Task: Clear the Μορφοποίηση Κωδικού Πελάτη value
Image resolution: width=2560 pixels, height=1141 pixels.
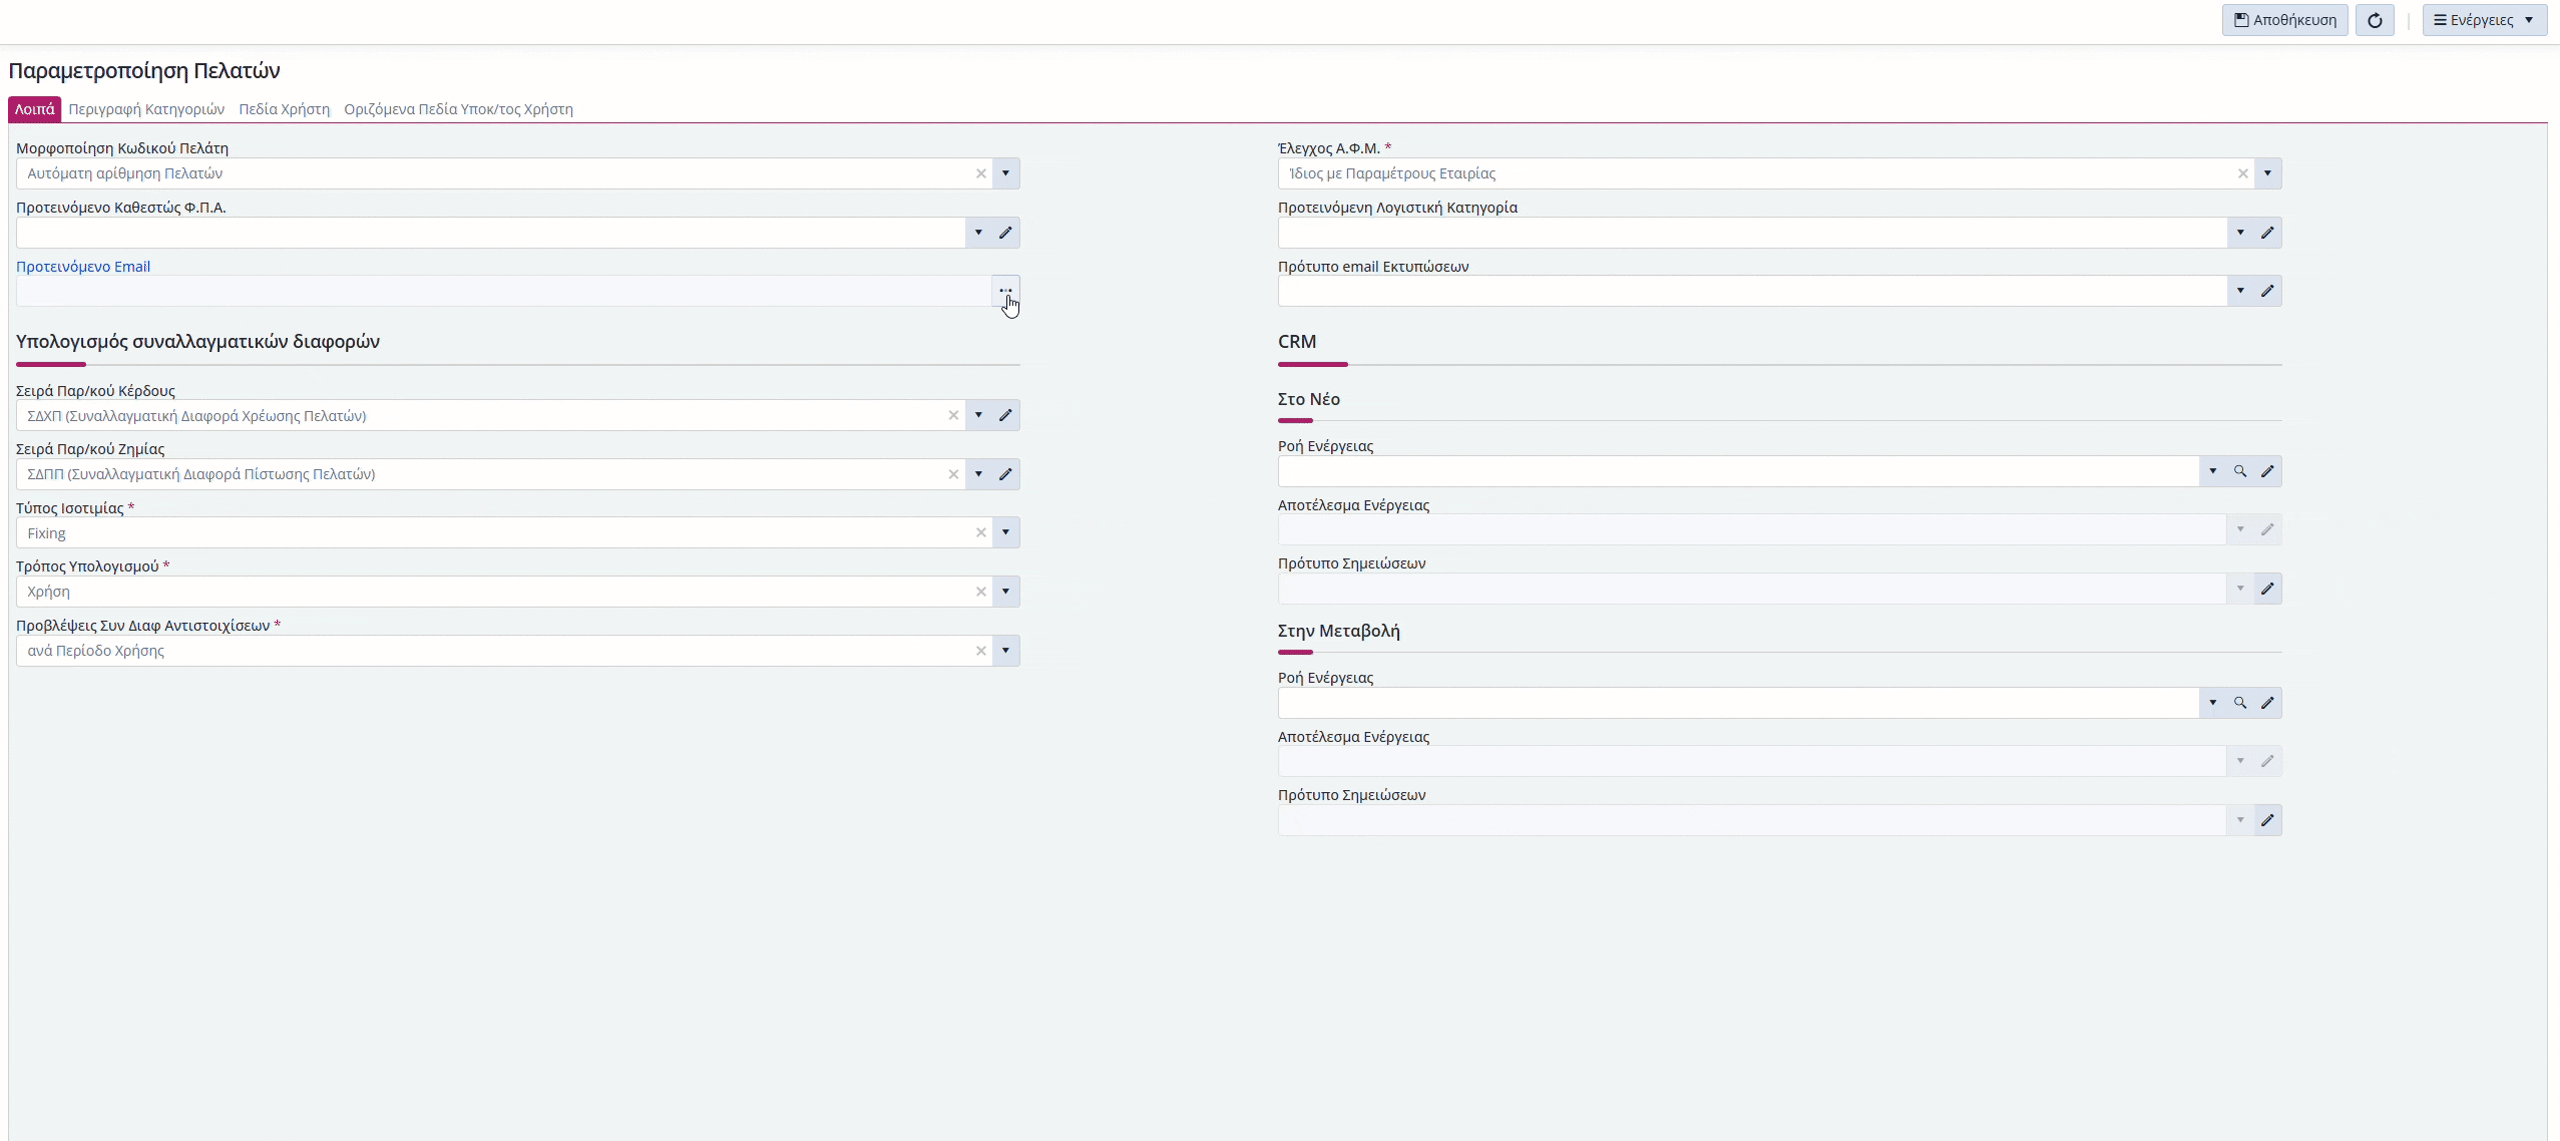Action: [x=981, y=173]
